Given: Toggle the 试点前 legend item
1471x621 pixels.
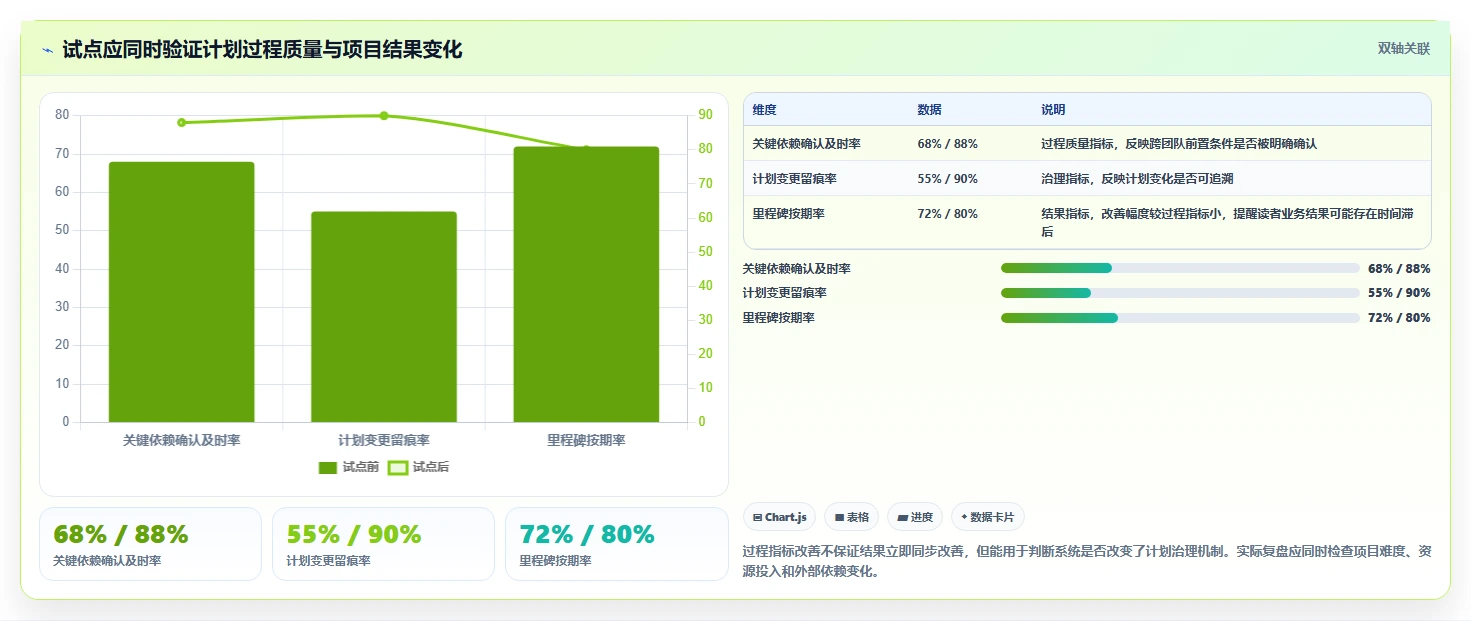Looking at the screenshot, I should click(349, 467).
